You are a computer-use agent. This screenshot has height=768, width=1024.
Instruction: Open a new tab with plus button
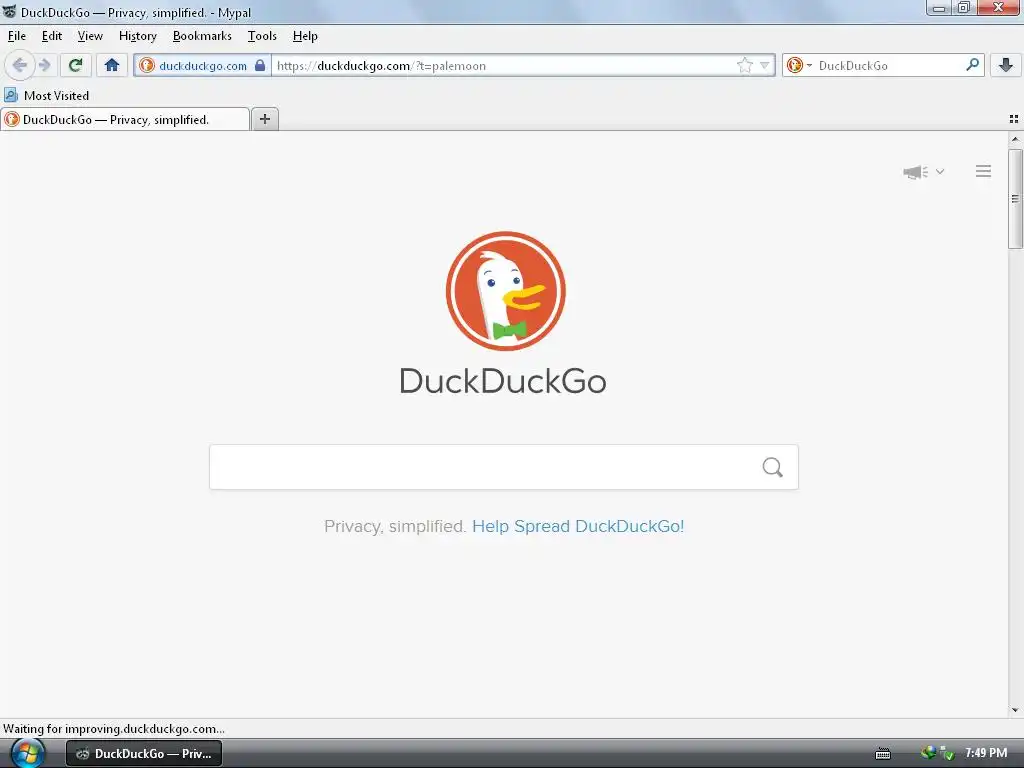click(x=264, y=119)
